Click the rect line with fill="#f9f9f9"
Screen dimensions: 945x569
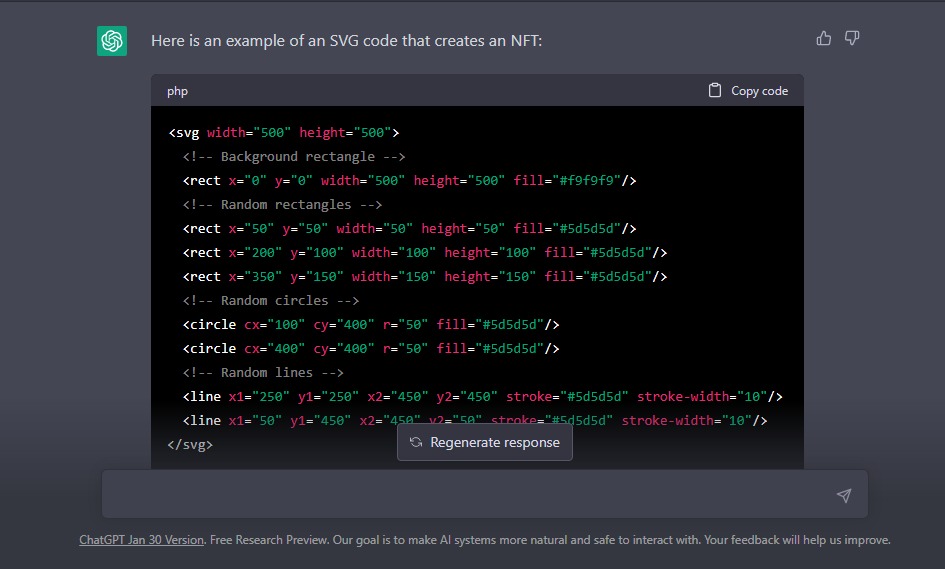click(410, 181)
